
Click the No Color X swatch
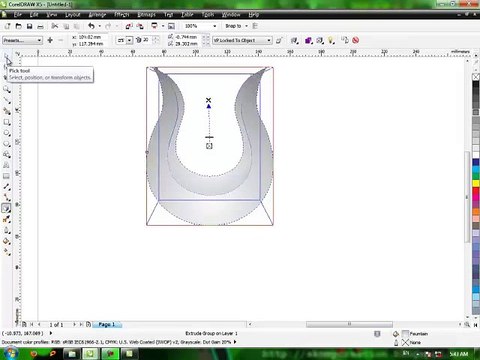coord(476,77)
